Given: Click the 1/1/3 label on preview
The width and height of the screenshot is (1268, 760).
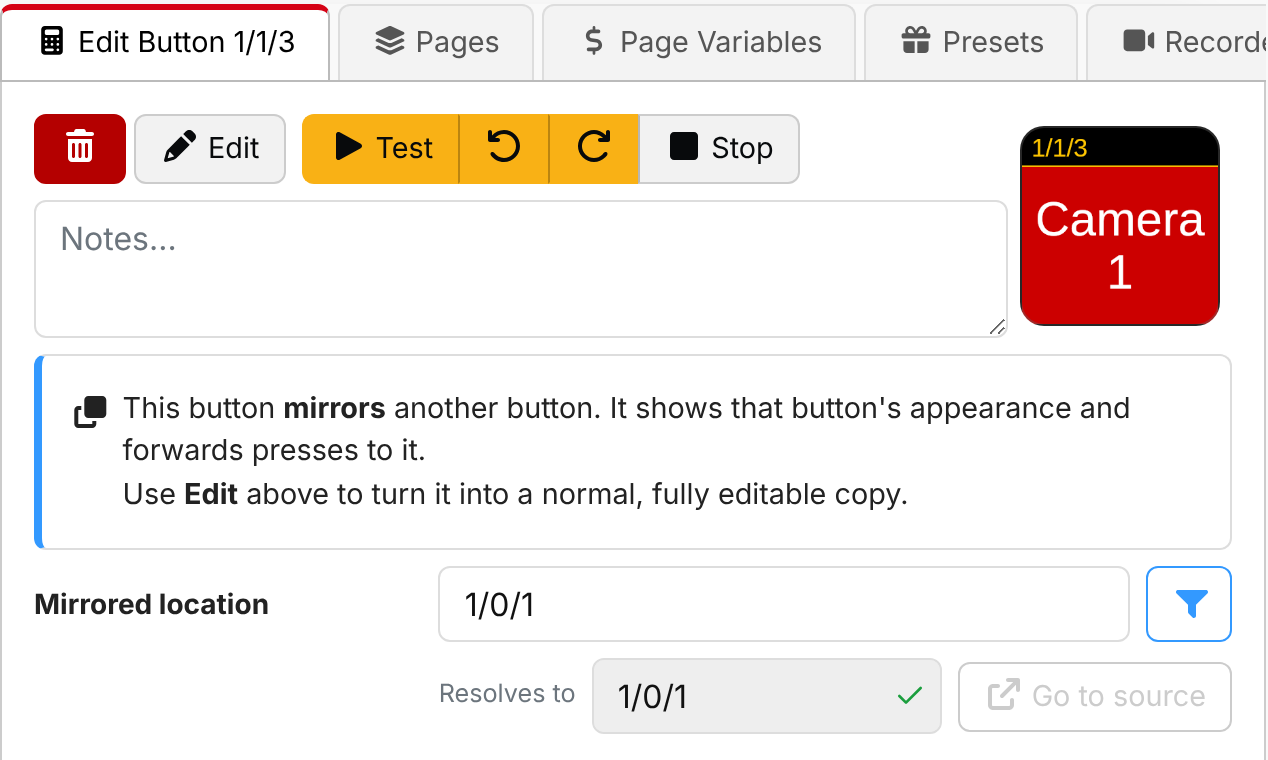Looking at the screenshot, I should point(1059,149).
